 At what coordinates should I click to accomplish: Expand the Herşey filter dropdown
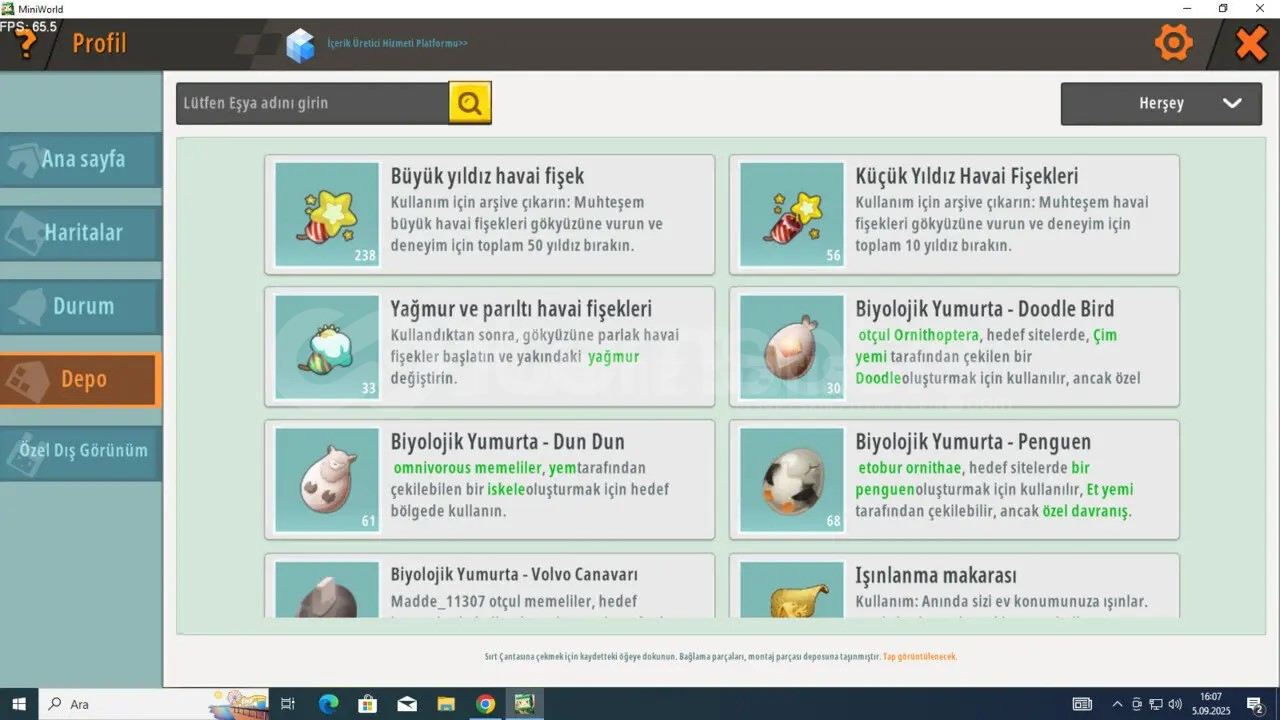pyautogui.click(x=1161, y=103)
